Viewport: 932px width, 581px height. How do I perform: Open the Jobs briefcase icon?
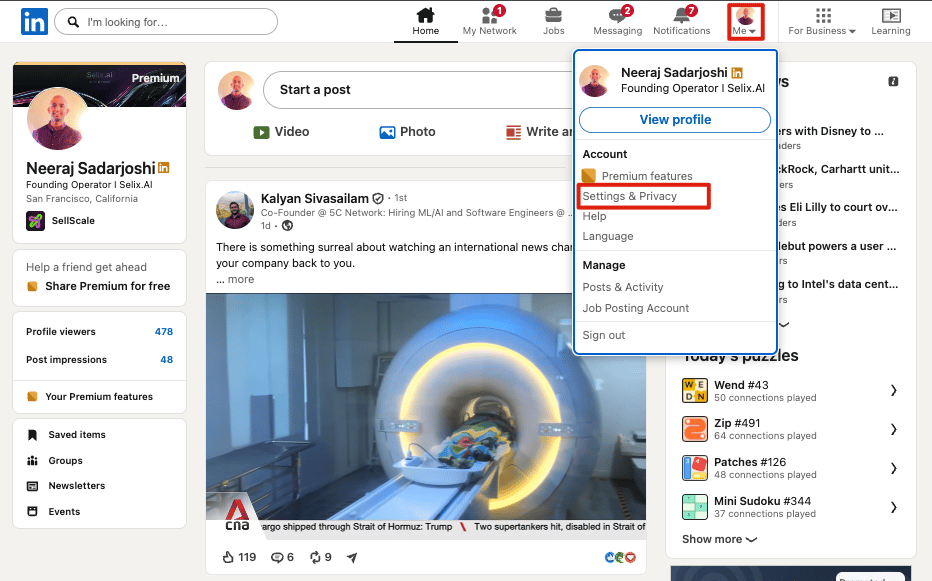[x=553, y=15]
